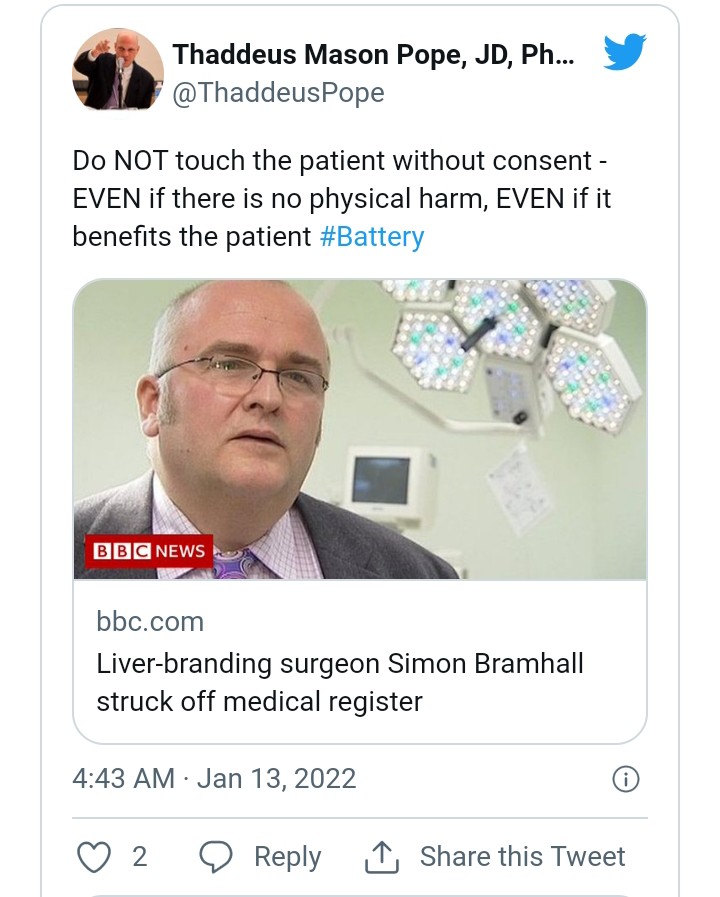Click the Jan 13, 2022 date
The image size is (720, 897).
click(276, 778)
